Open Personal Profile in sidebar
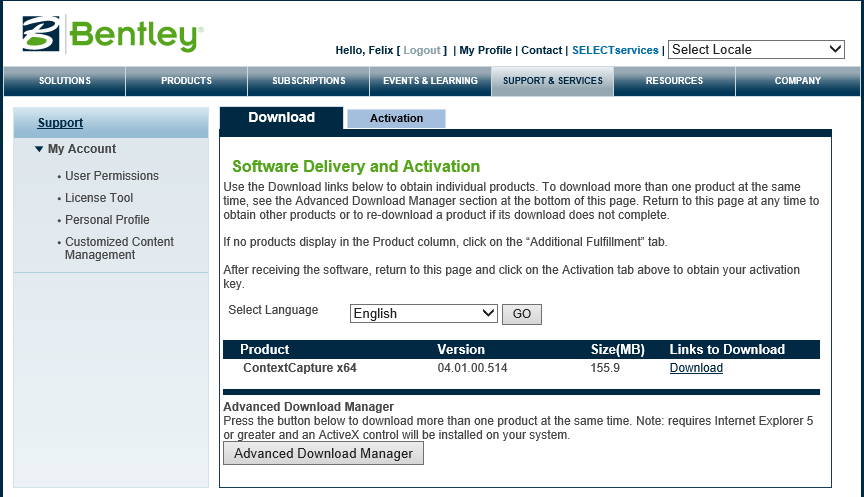Viewport: 864px width, 497px height. [x=107, y=220]
